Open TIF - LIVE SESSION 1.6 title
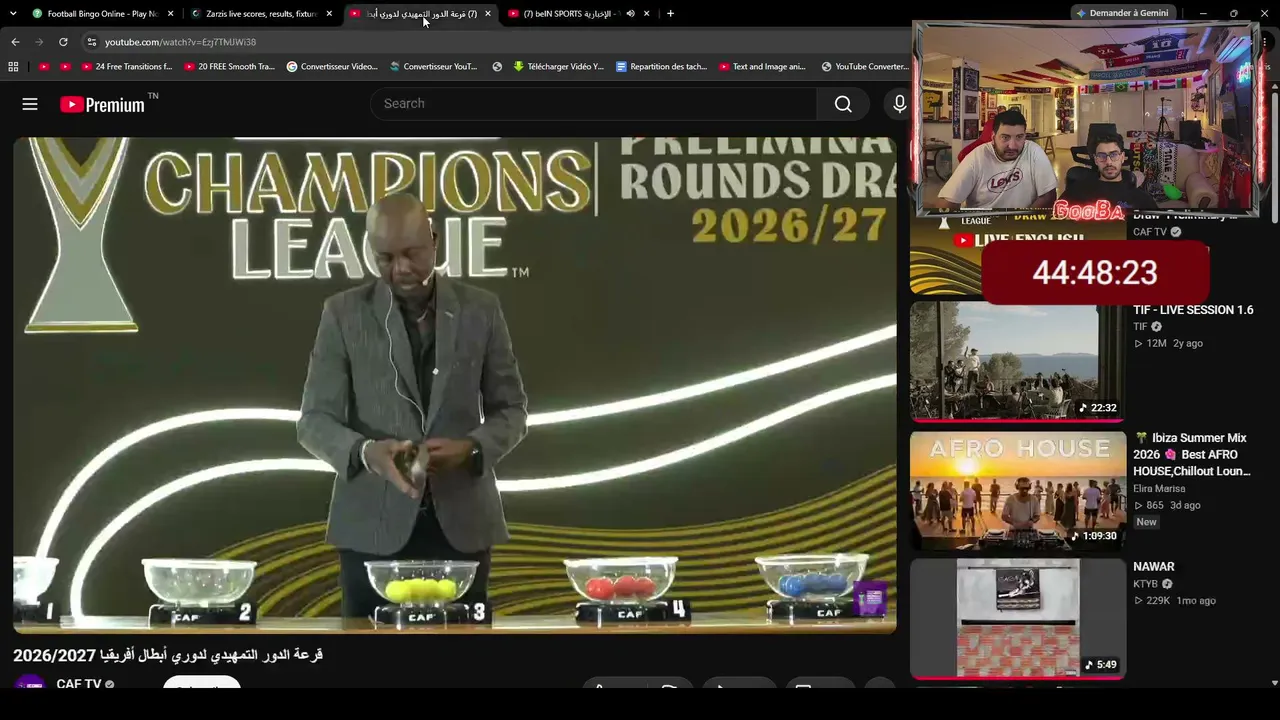The width and height of the screenshot is (1280, 720). pos(1193,310)
